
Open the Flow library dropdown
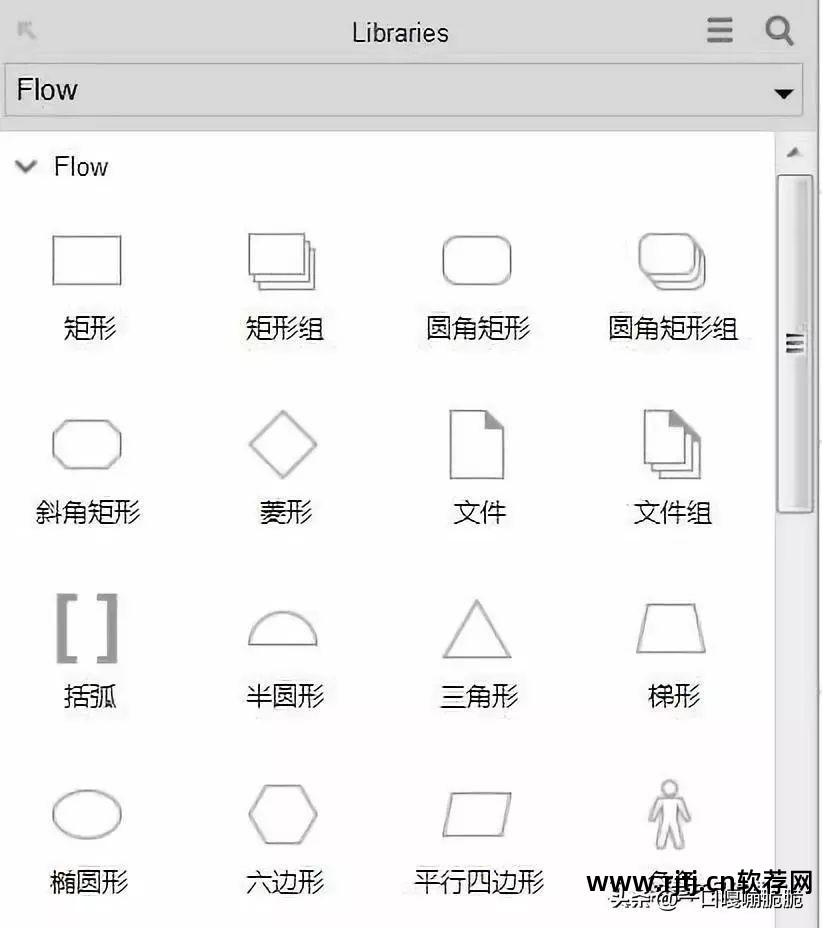click(404, 90)
